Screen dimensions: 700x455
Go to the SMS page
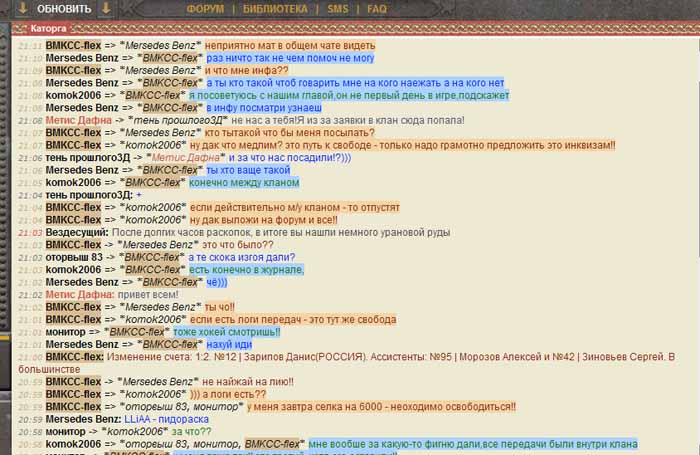[338, 9]
